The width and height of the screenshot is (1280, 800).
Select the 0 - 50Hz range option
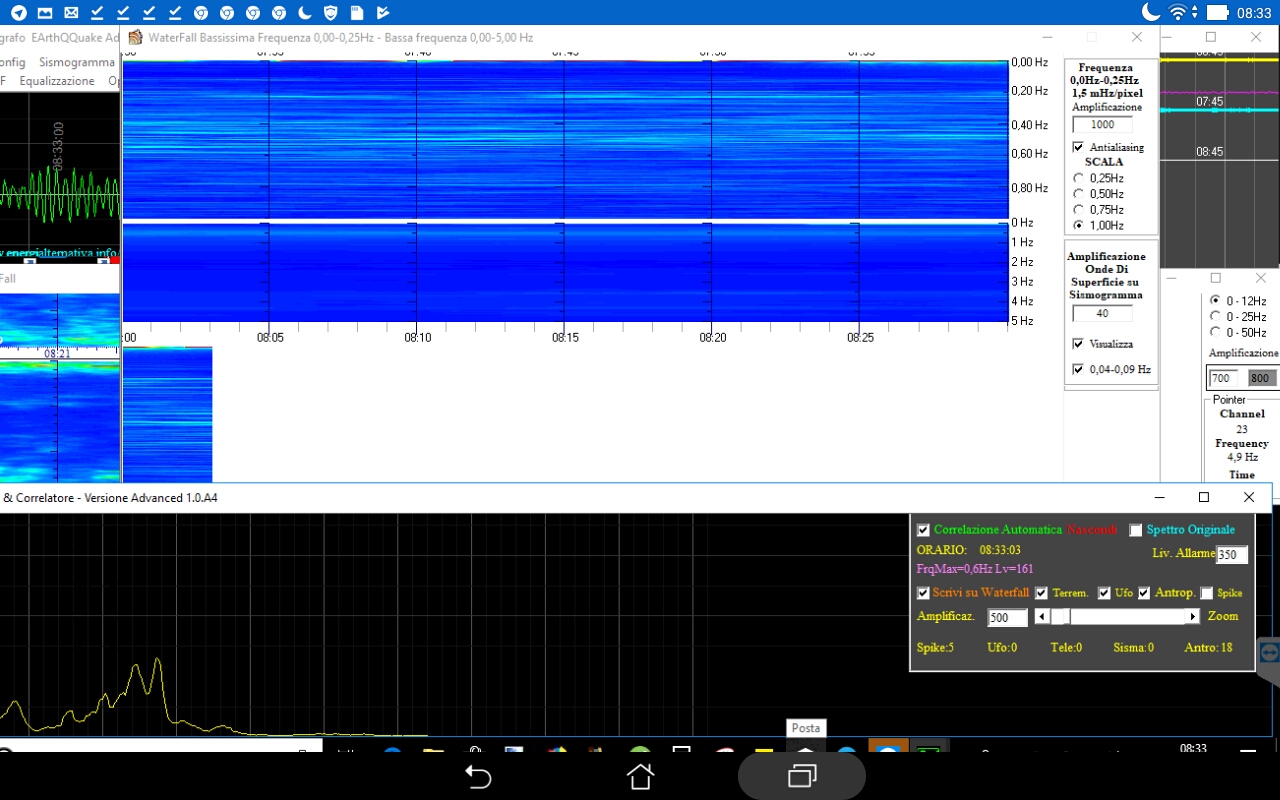point(1216,333)
